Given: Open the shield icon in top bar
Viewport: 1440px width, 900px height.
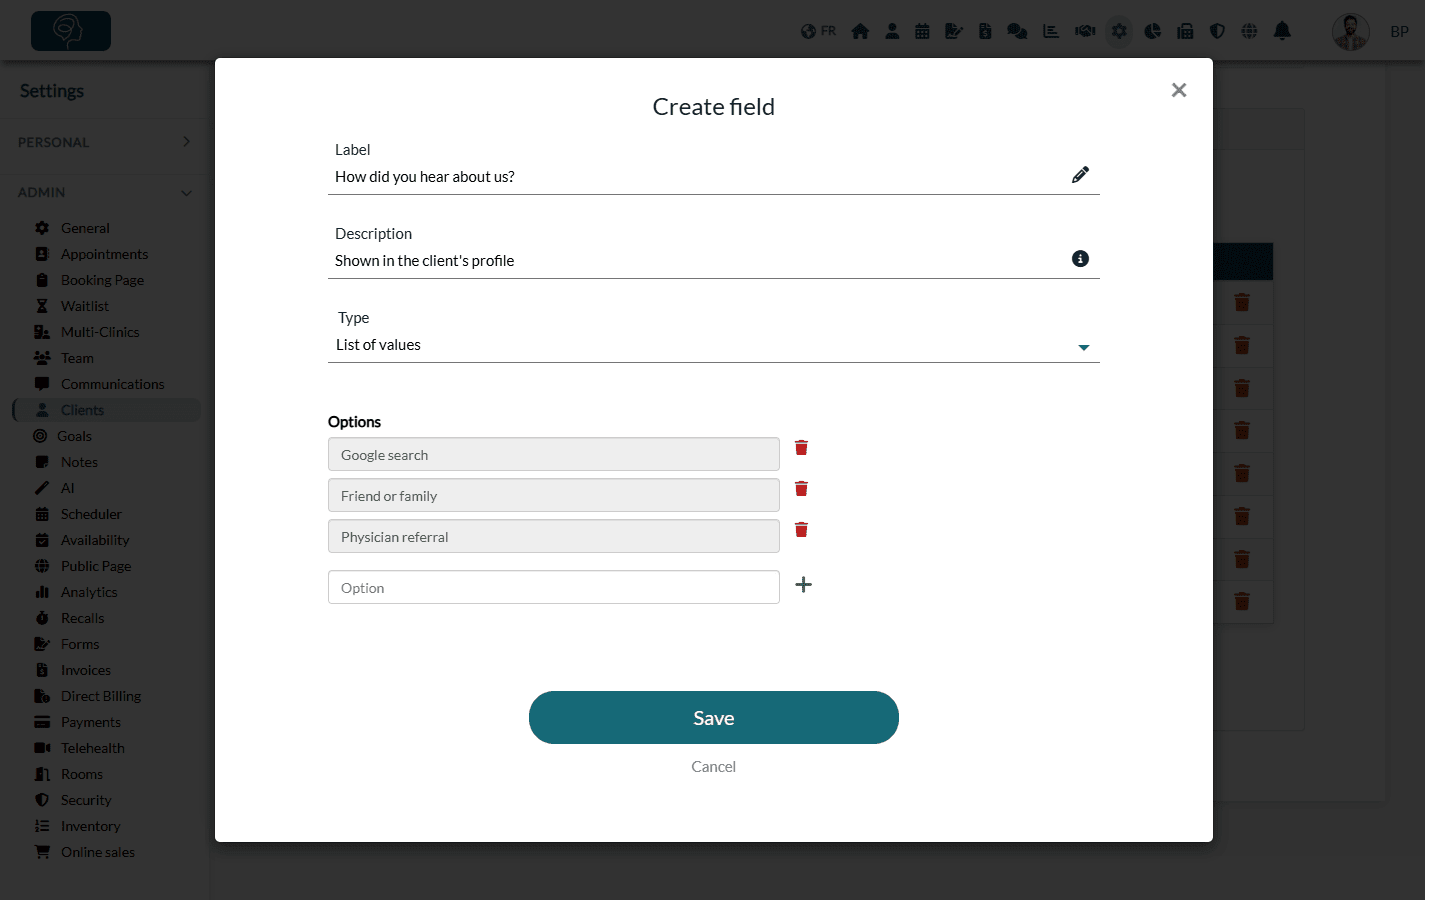Looking at the screenshot, I should [x=1217, y=31].
